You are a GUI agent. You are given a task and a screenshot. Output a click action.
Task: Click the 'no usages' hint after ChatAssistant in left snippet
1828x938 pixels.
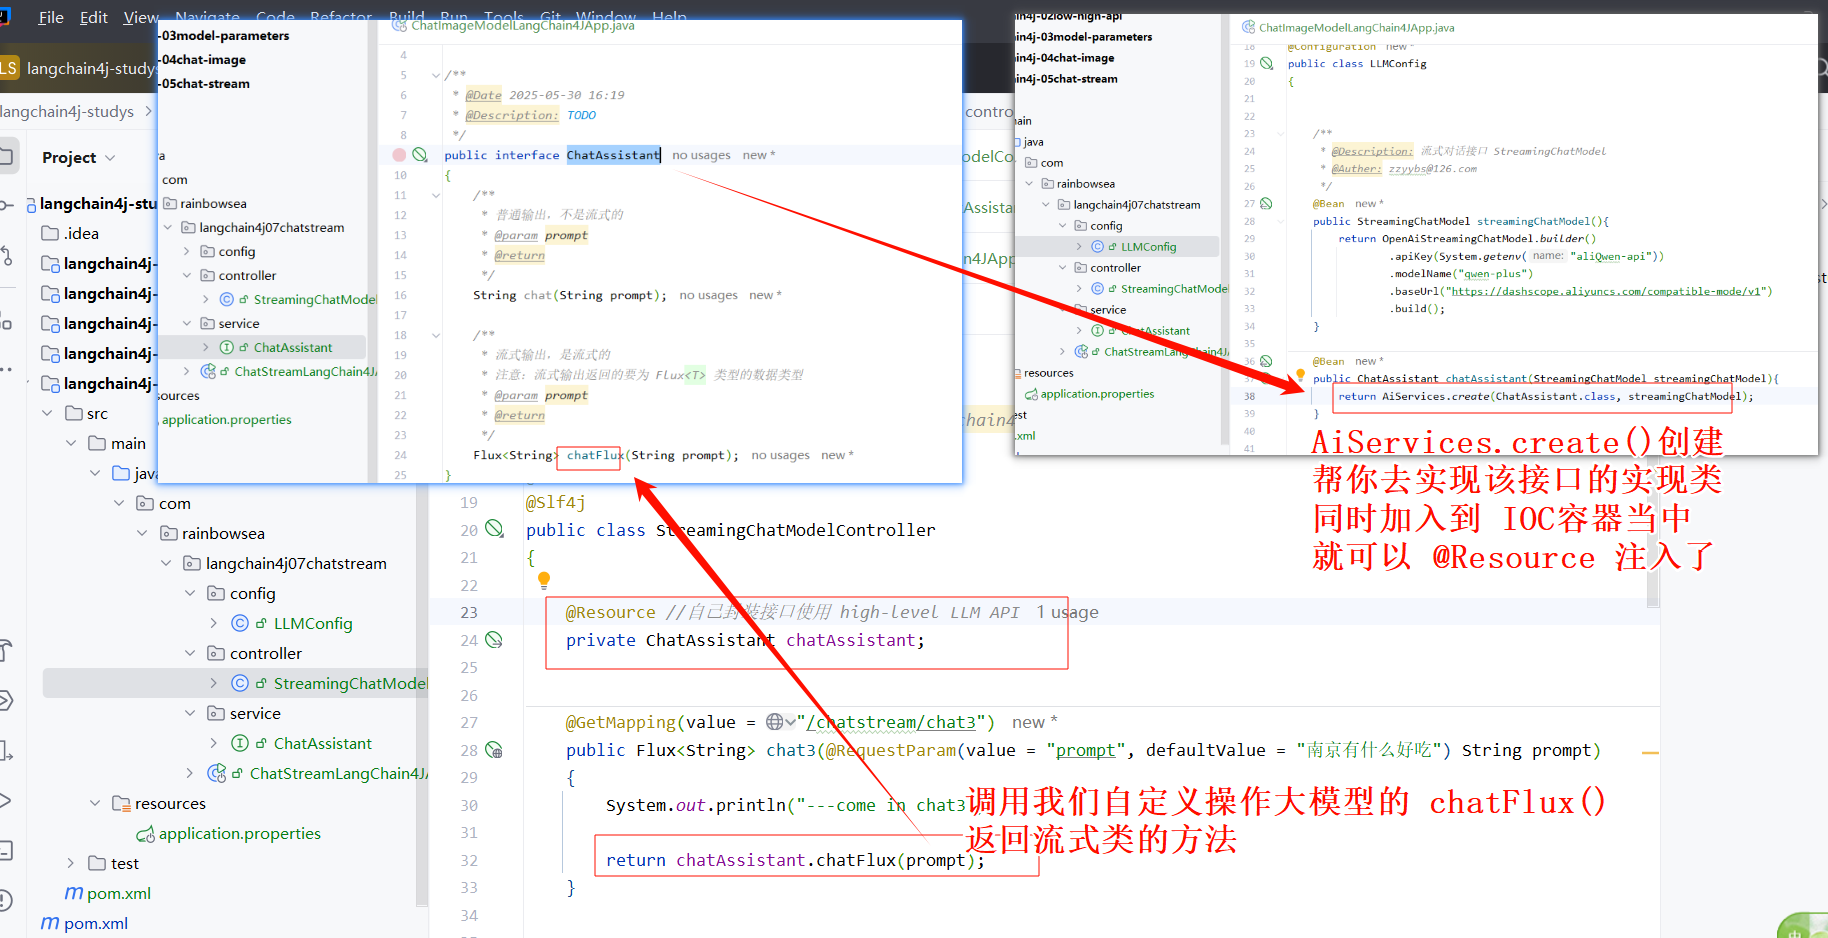coord(701,155)
